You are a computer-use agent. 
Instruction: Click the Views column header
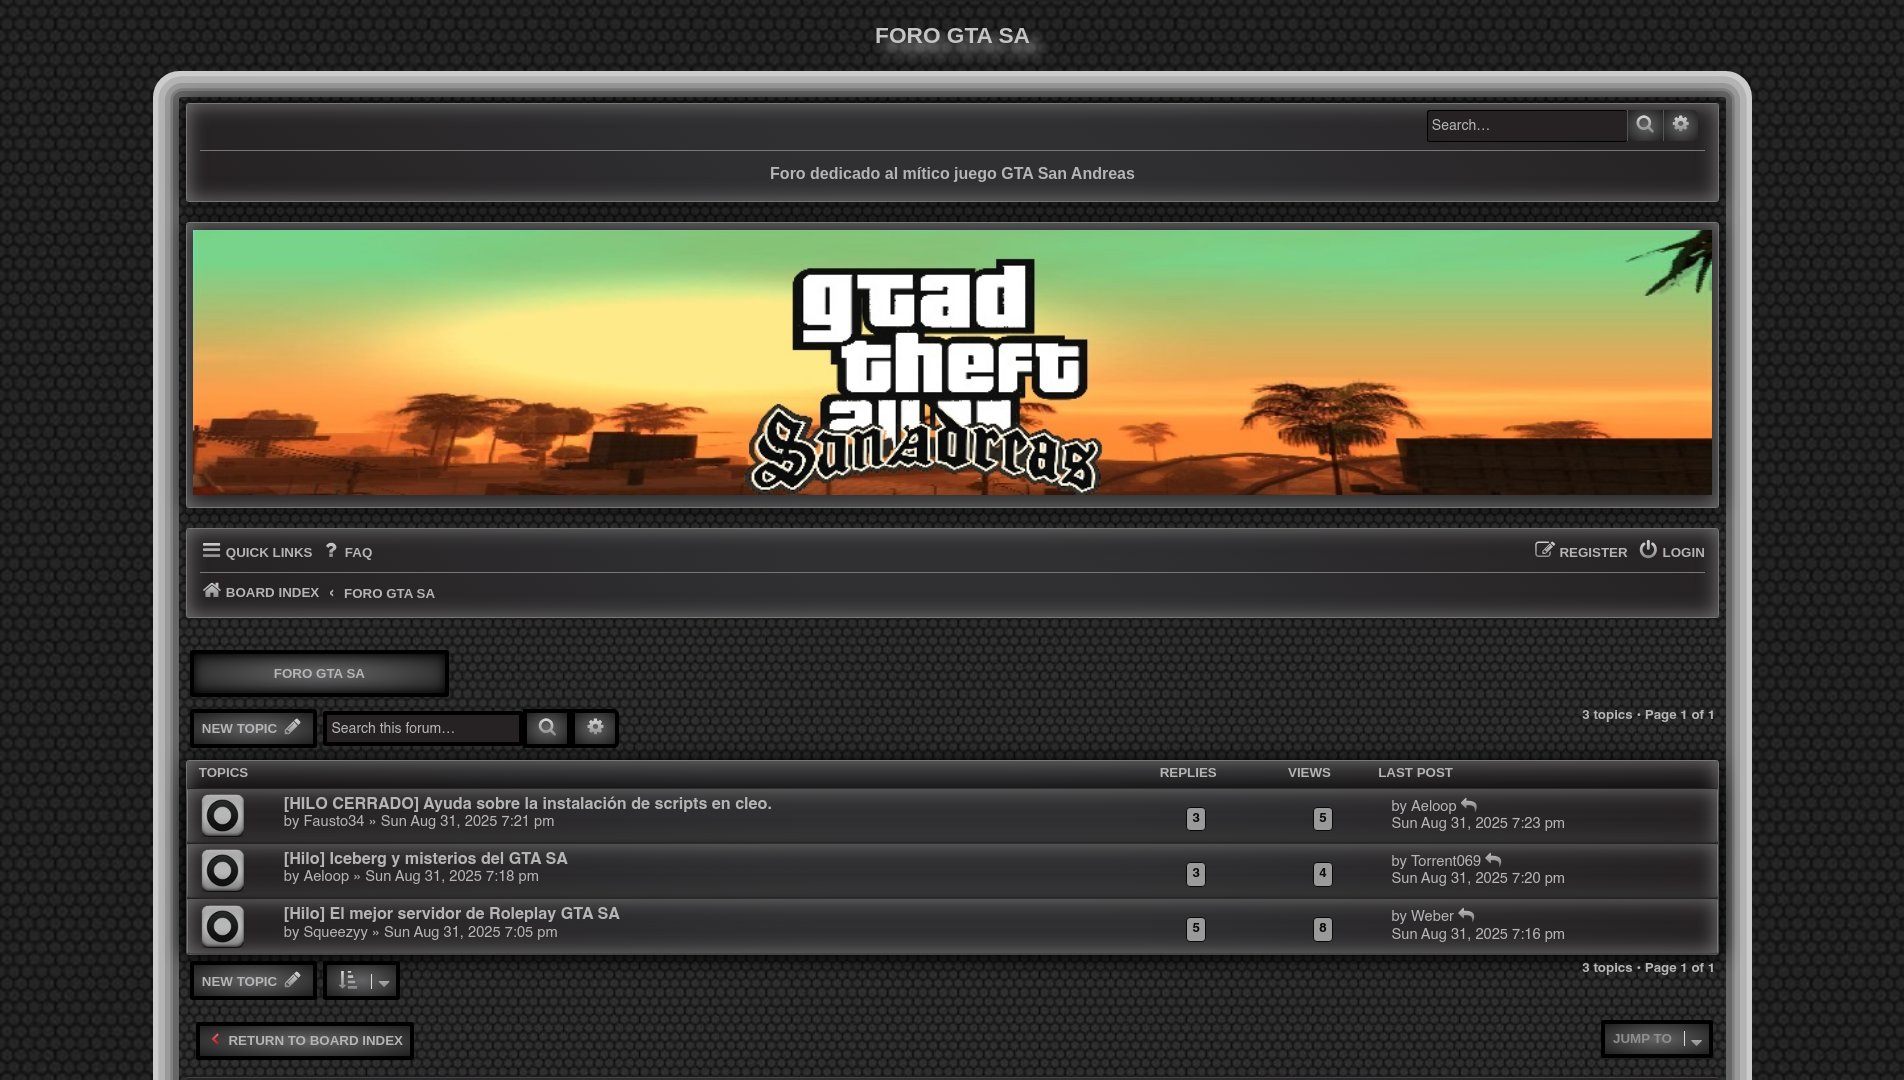point(1309,772)
